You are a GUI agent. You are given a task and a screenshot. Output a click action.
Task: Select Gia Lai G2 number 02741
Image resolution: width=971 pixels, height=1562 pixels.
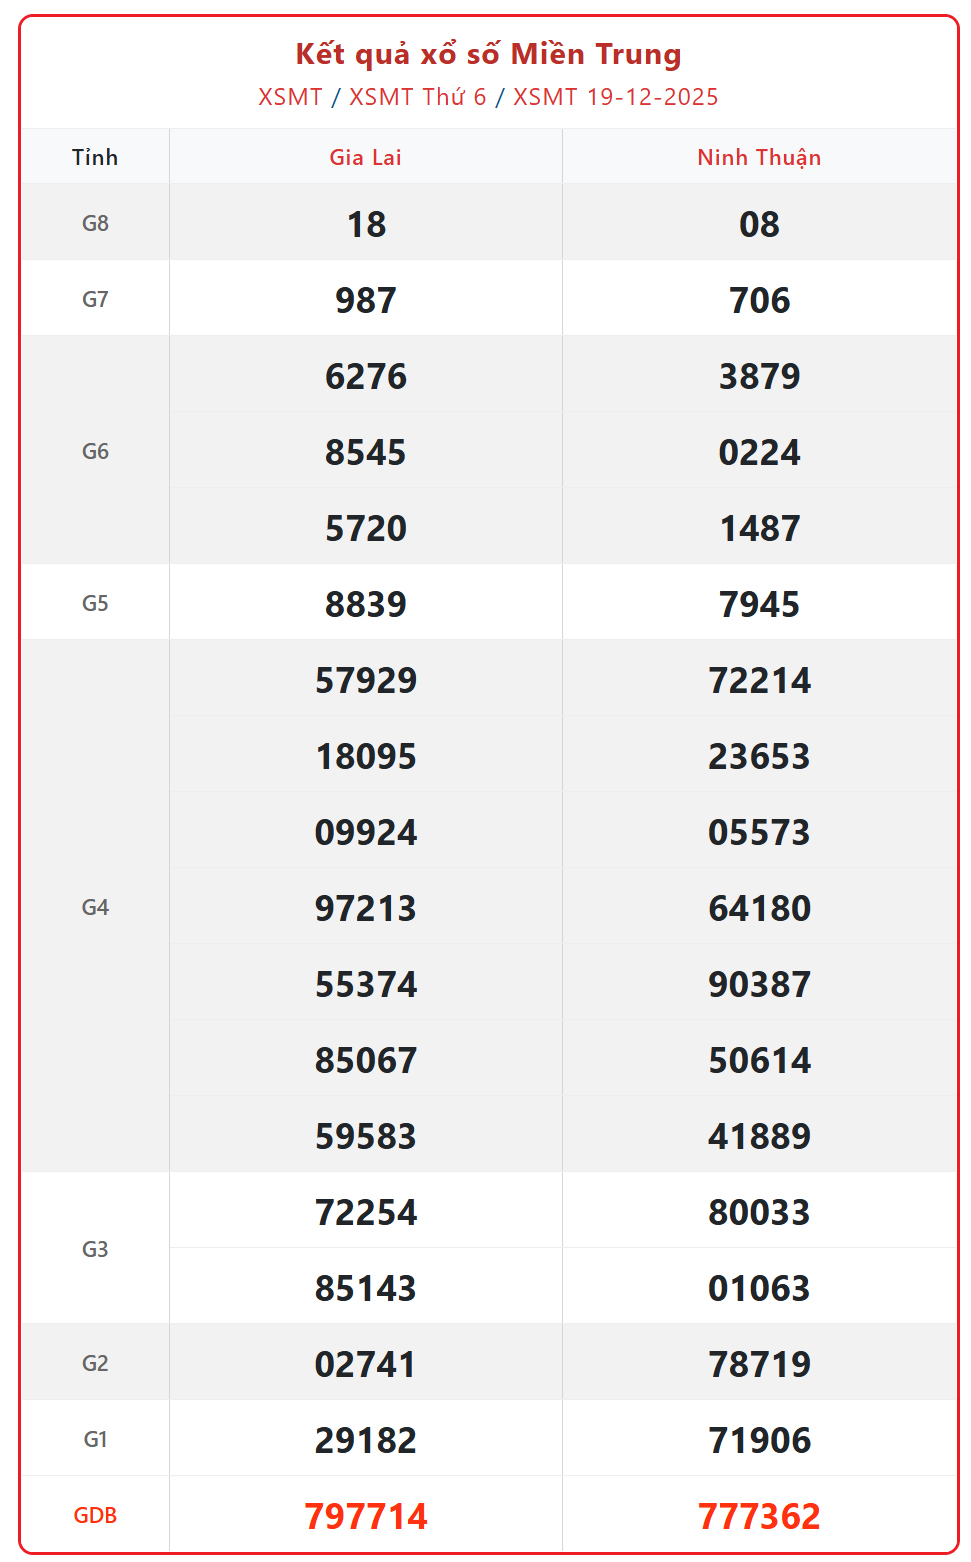(366, 1364)
